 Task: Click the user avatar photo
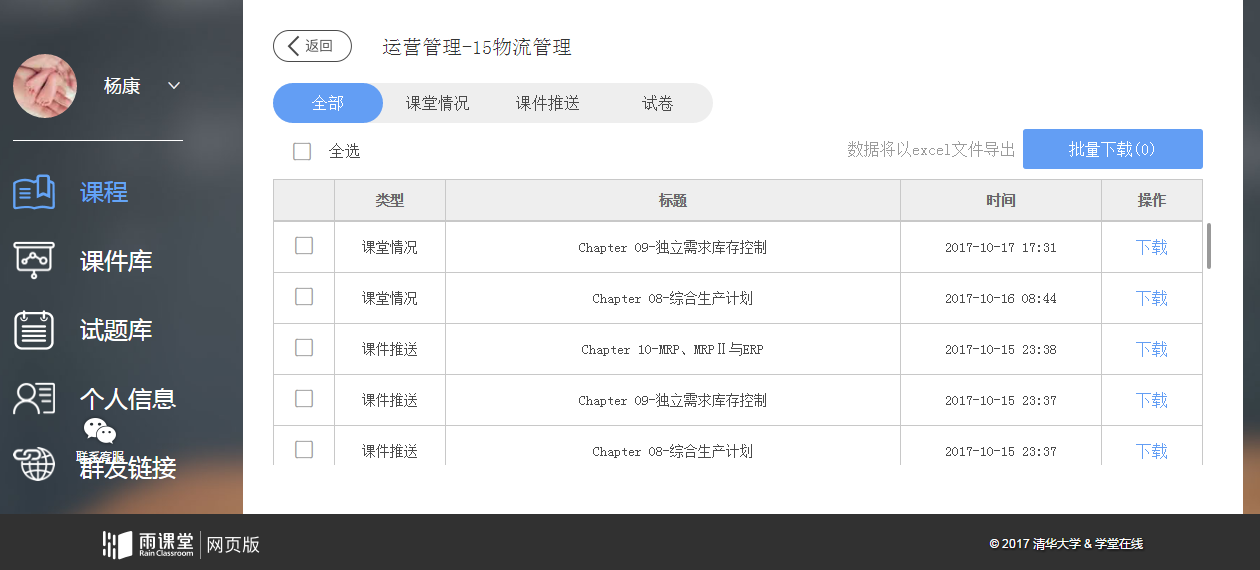tap(45, 86)
